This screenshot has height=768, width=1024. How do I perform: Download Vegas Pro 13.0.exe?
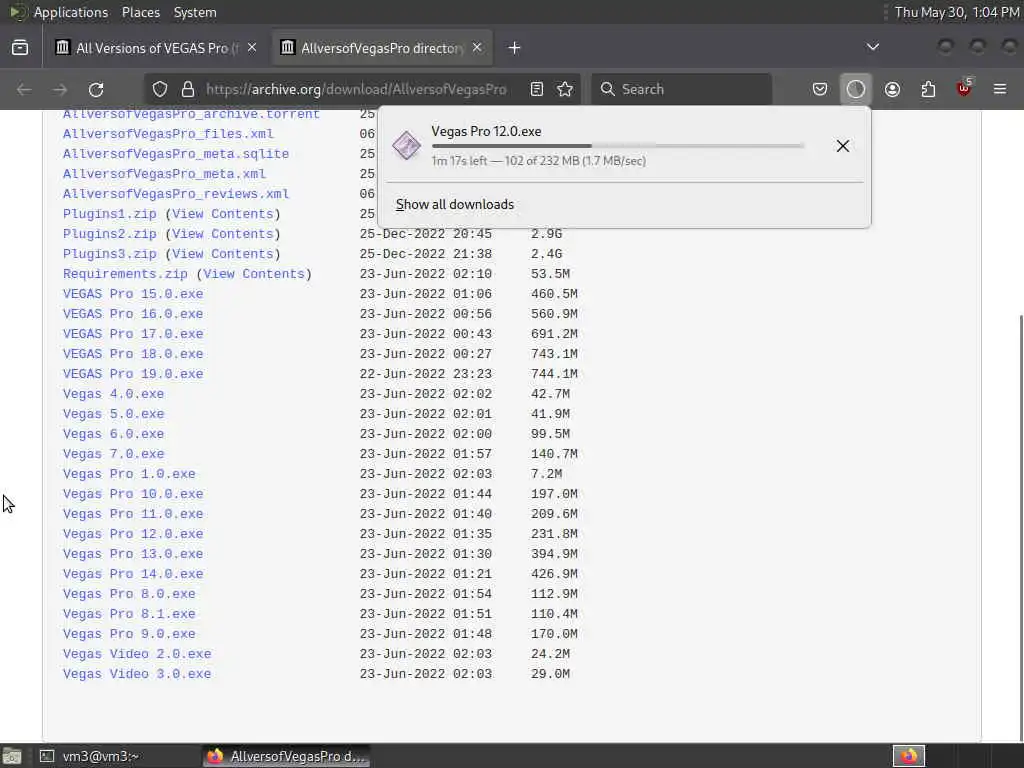click(133, 554)
